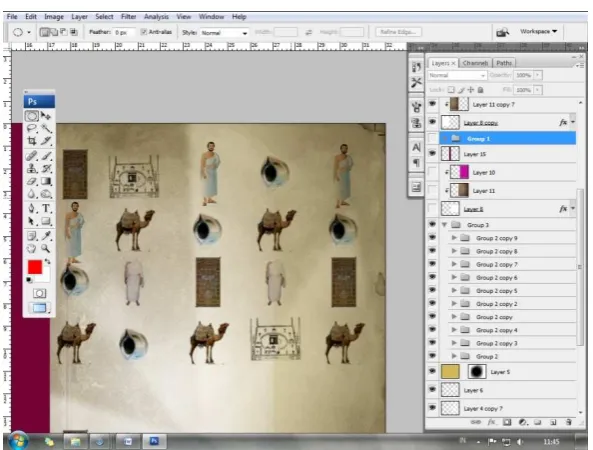Select the Zoom tool

point(46,249)
